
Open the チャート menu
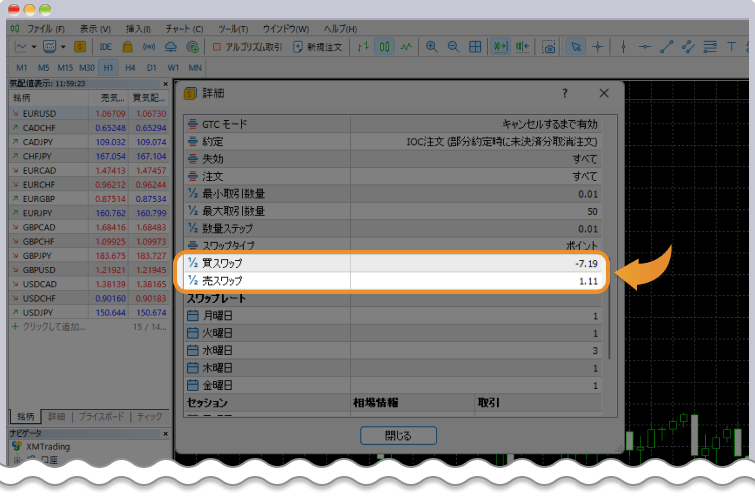click(184, 29)
